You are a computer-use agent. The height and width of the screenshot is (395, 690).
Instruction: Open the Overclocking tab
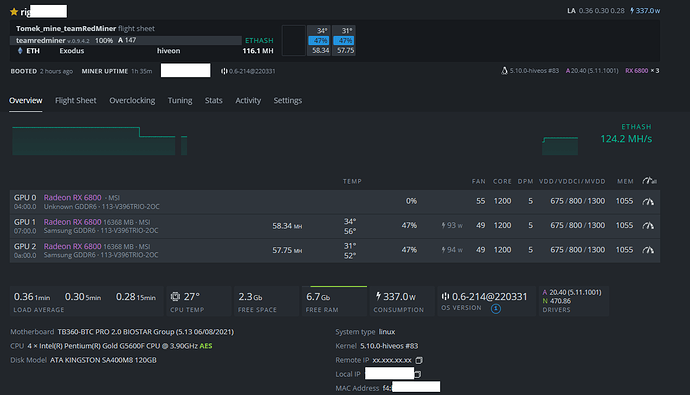(x=132, y=101)
